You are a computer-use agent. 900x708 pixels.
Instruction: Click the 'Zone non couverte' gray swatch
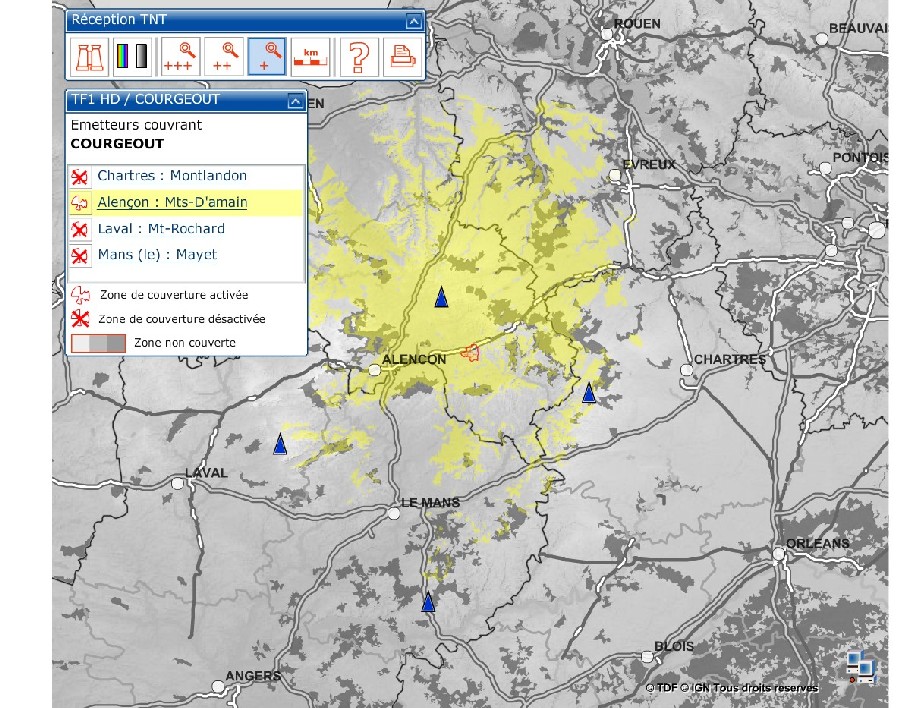(98, 343)
